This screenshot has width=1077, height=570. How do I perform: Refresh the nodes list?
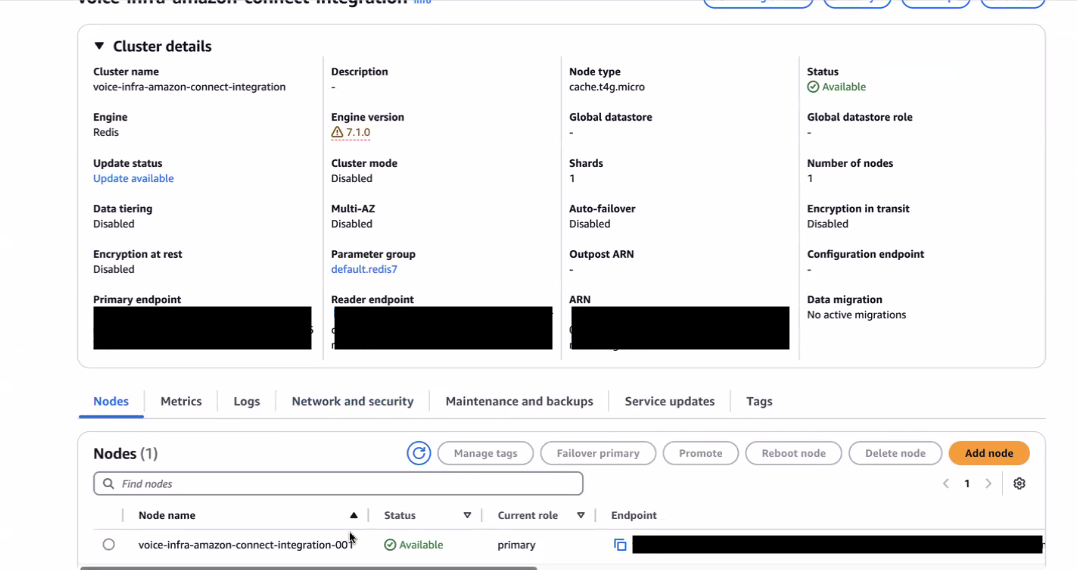[419, 453]
